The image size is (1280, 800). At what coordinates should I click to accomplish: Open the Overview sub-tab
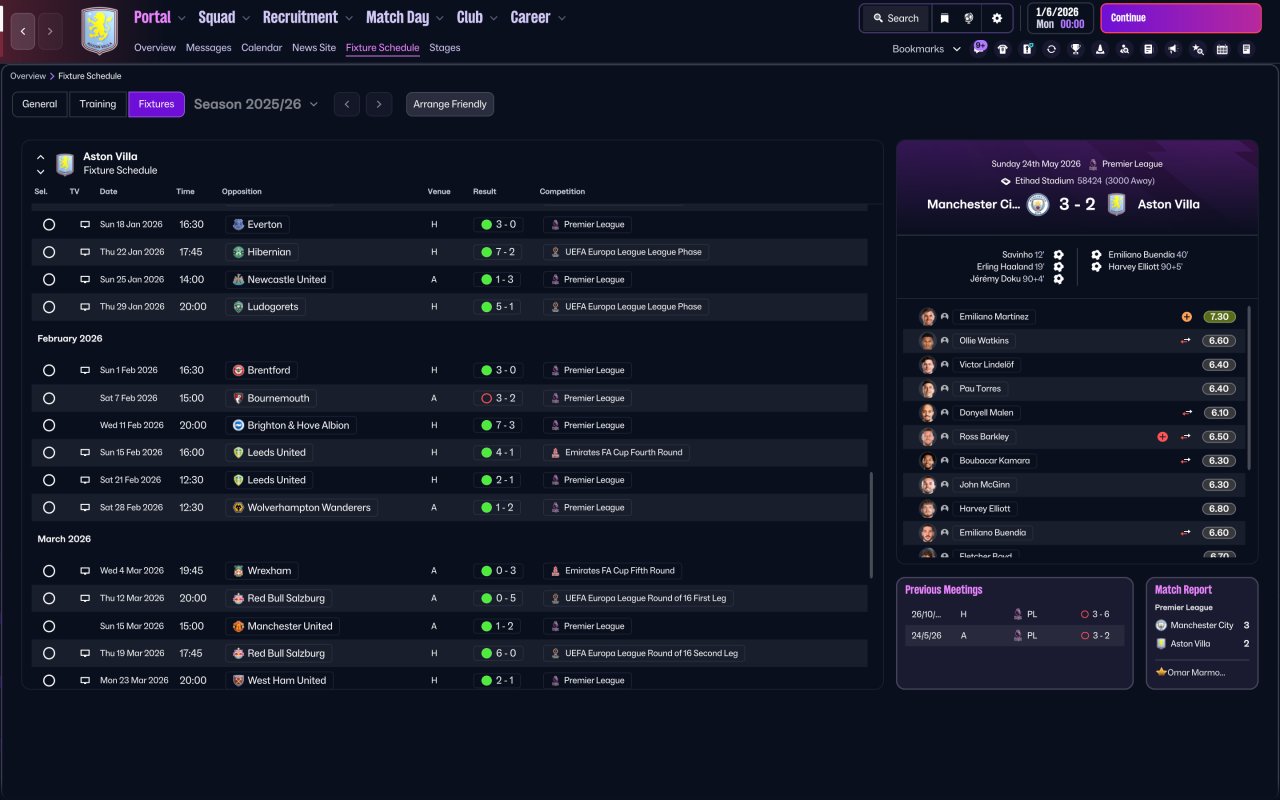tap(155, 48)
